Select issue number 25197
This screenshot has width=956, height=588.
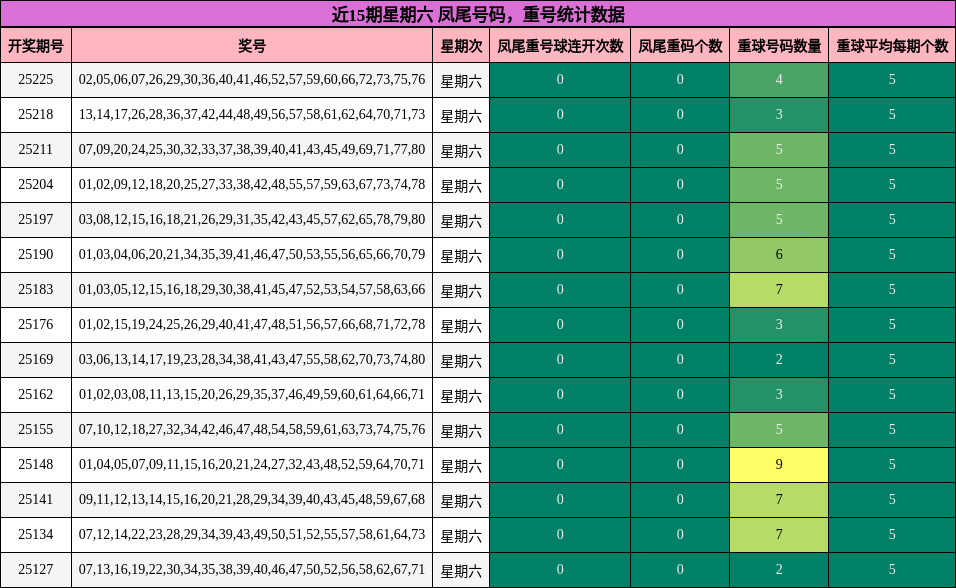click(35, 219)
